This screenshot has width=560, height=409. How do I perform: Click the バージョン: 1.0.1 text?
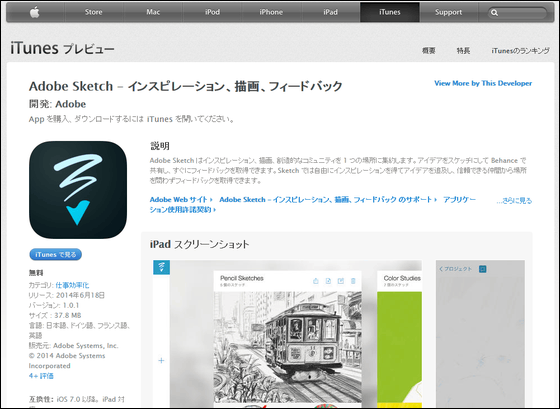pos(54,305)
